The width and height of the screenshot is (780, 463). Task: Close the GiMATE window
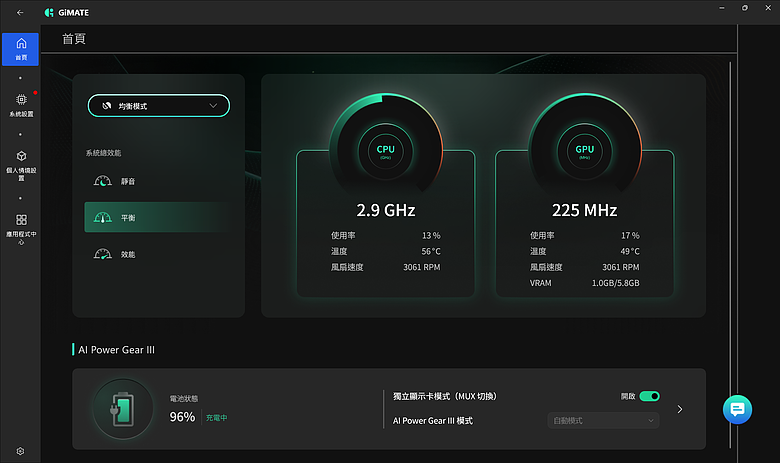click(768, 8)
